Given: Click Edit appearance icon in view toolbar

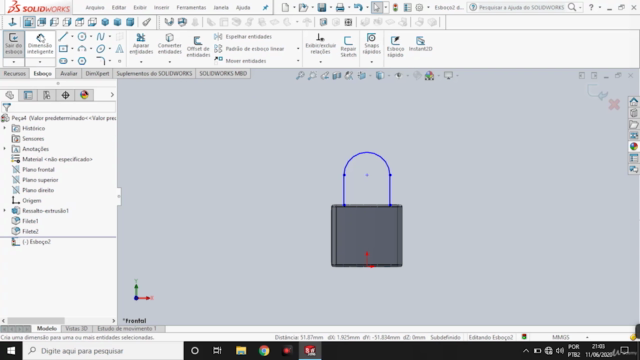Looking at the screenshot, I should (x=429, y=76).
